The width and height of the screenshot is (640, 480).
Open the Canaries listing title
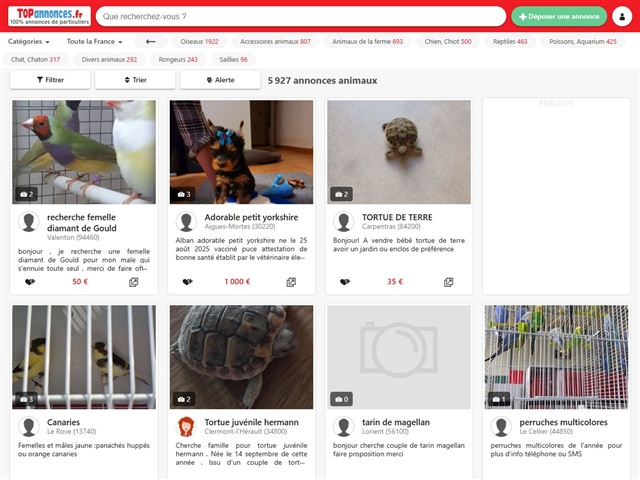(63, 422)
